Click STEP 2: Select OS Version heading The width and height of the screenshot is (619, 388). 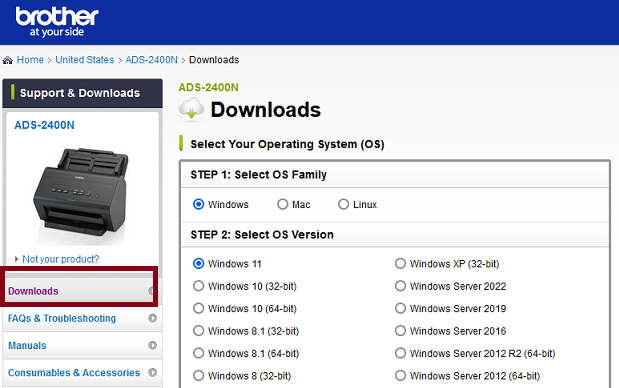(262, 235)
